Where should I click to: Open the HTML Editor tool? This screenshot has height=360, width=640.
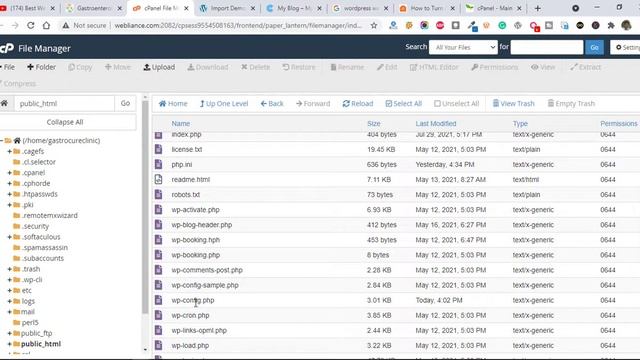(x=434, y=67)
